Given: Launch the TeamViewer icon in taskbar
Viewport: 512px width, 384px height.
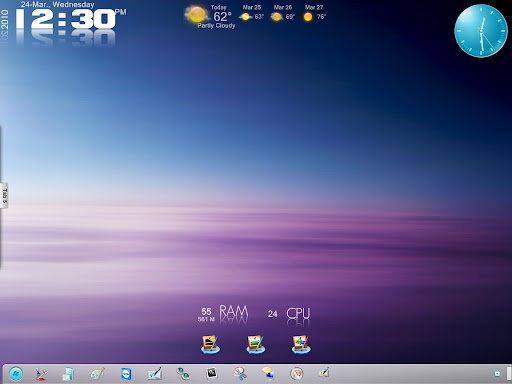Looking at the screenshot, I should tap(126, 374).
